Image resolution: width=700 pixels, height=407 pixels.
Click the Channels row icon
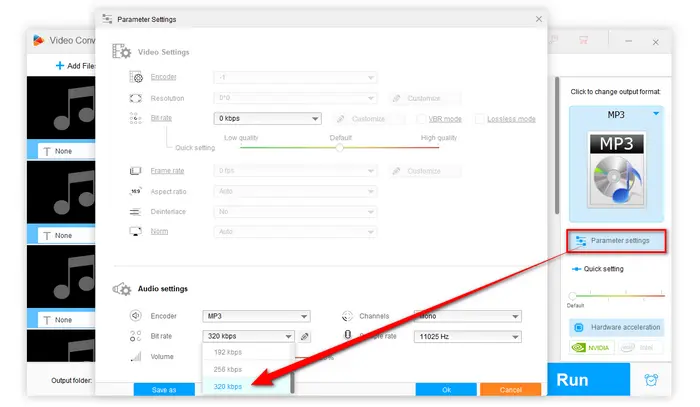pyautogui.click(x=347, y=316)
